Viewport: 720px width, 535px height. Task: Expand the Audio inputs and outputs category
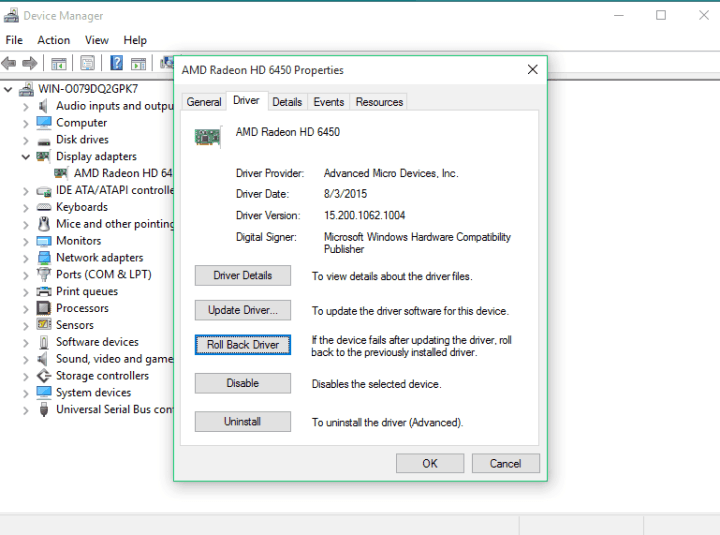tap(26, 107)
